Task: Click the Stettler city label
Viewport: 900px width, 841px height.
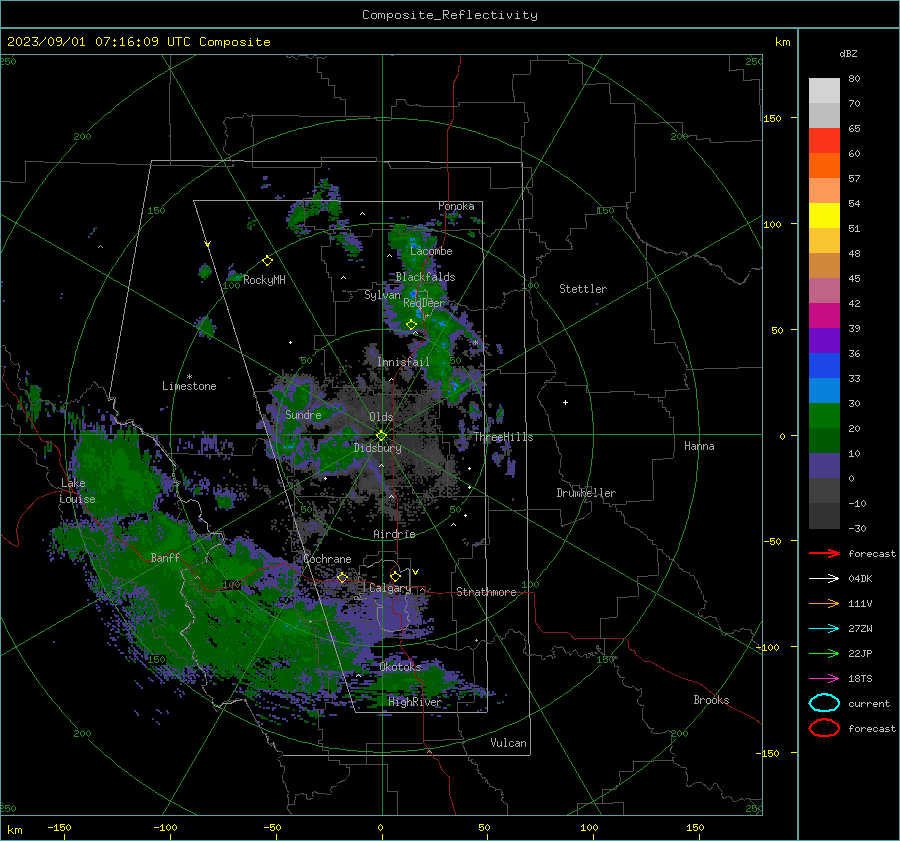Action: pyautogui.click(x=583, y=289)
